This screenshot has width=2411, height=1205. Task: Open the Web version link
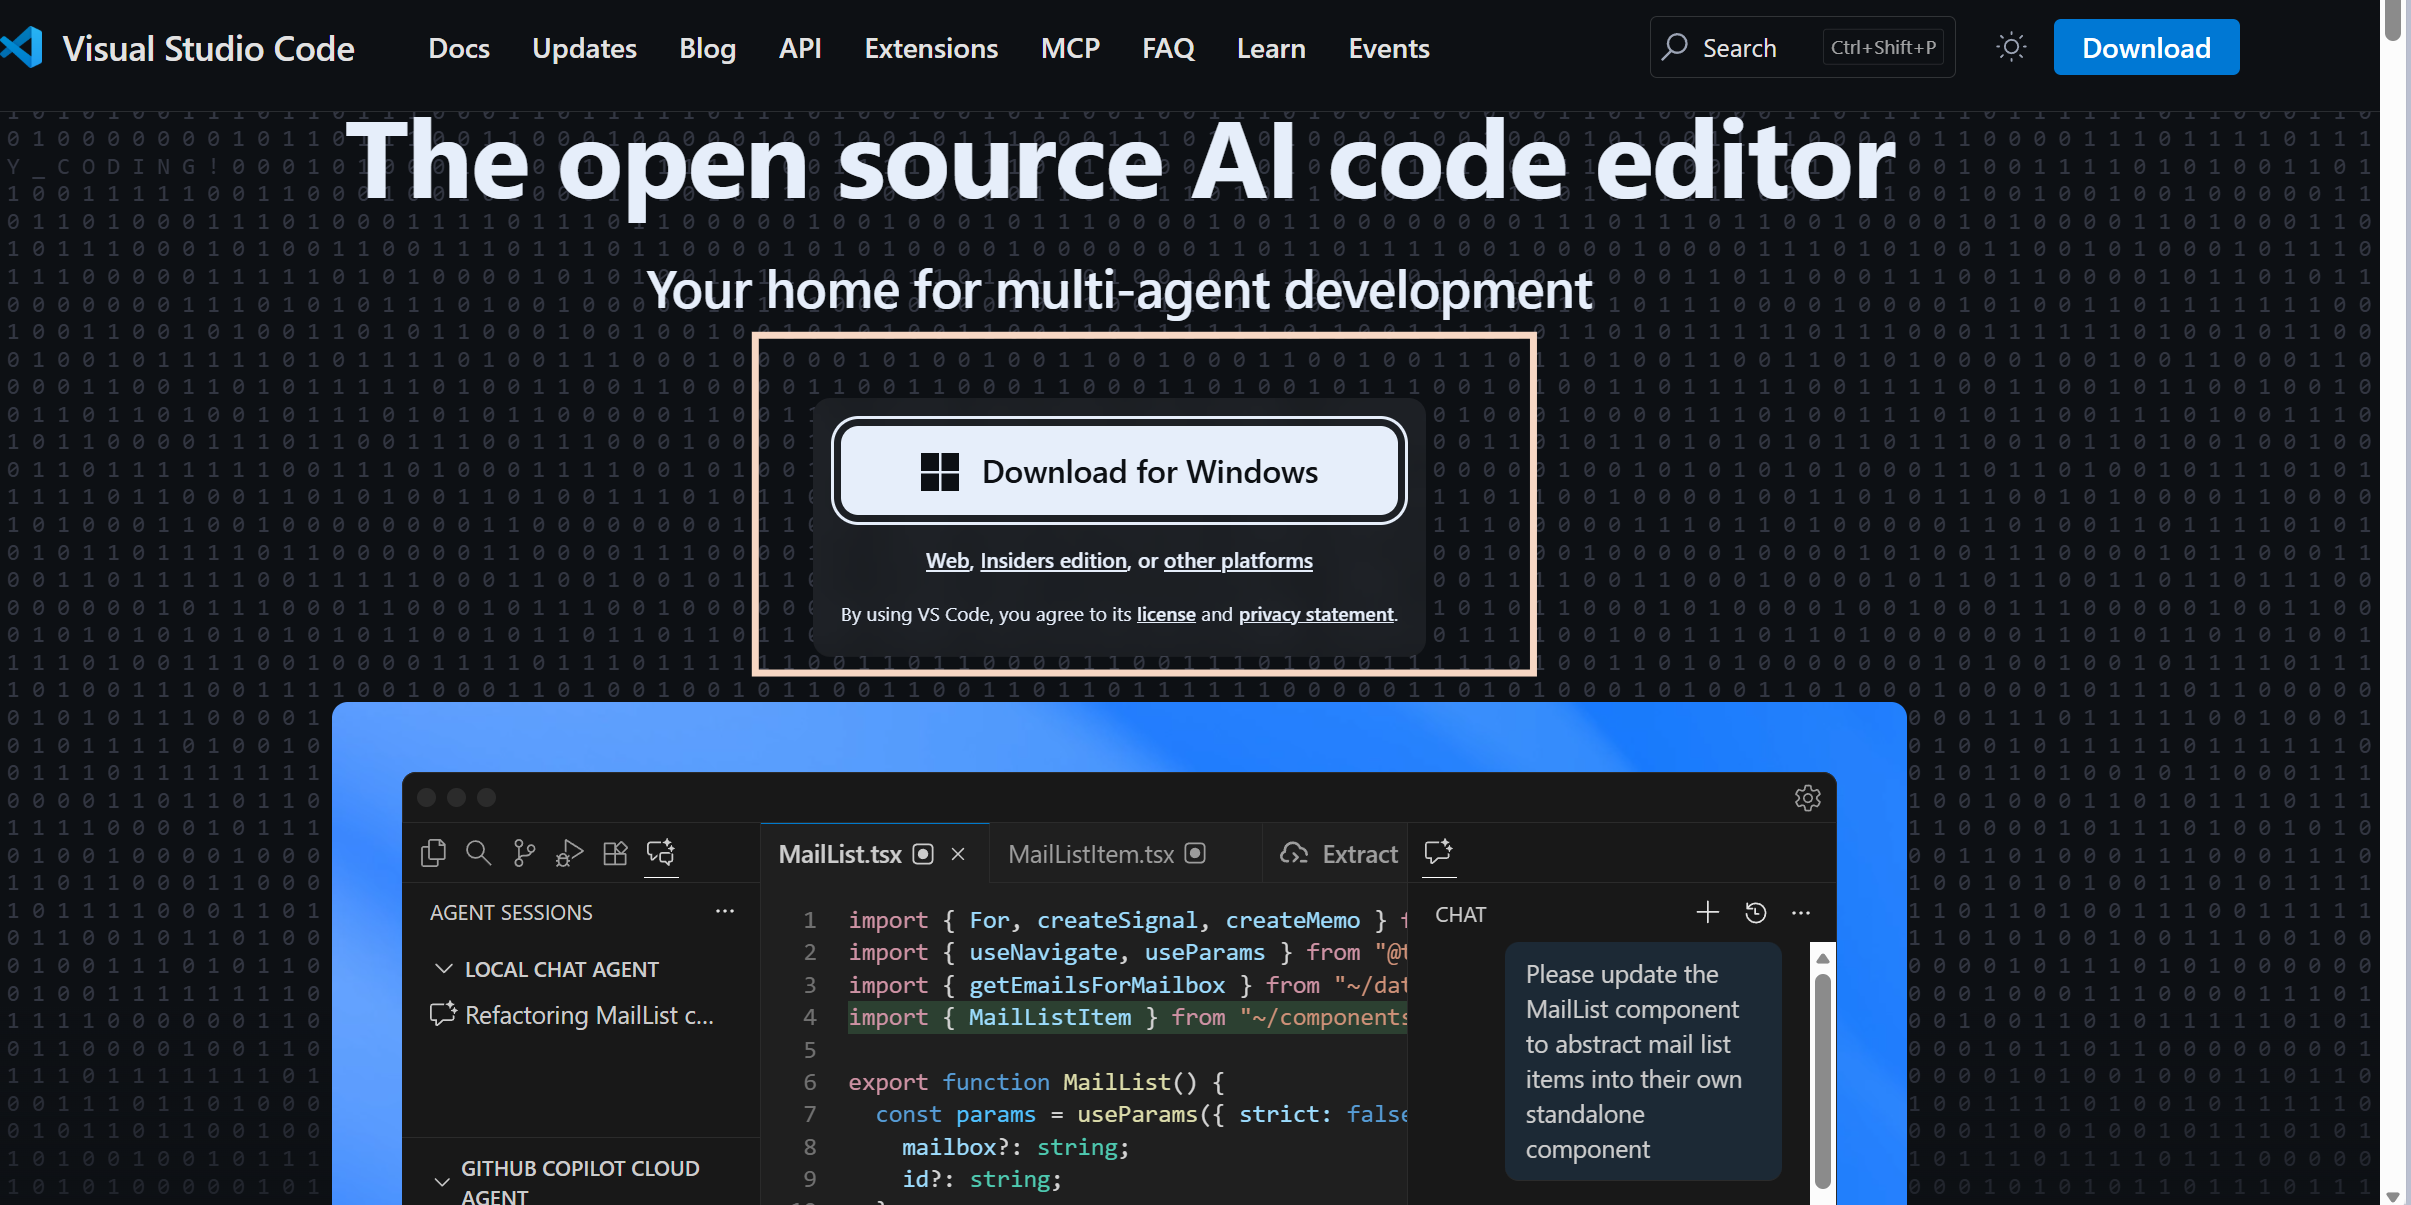click(x=947, y=561)
